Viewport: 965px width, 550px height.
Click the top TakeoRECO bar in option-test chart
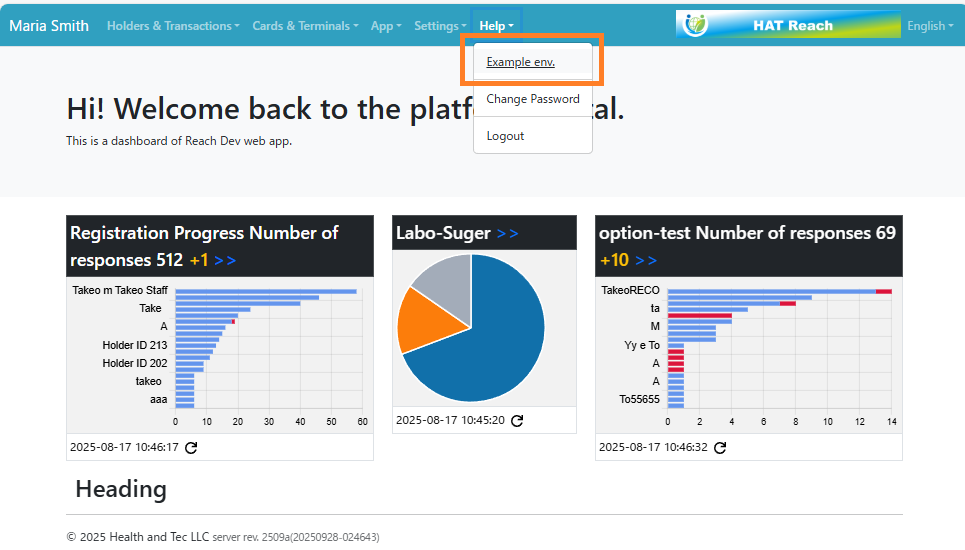tap(770, 291)
